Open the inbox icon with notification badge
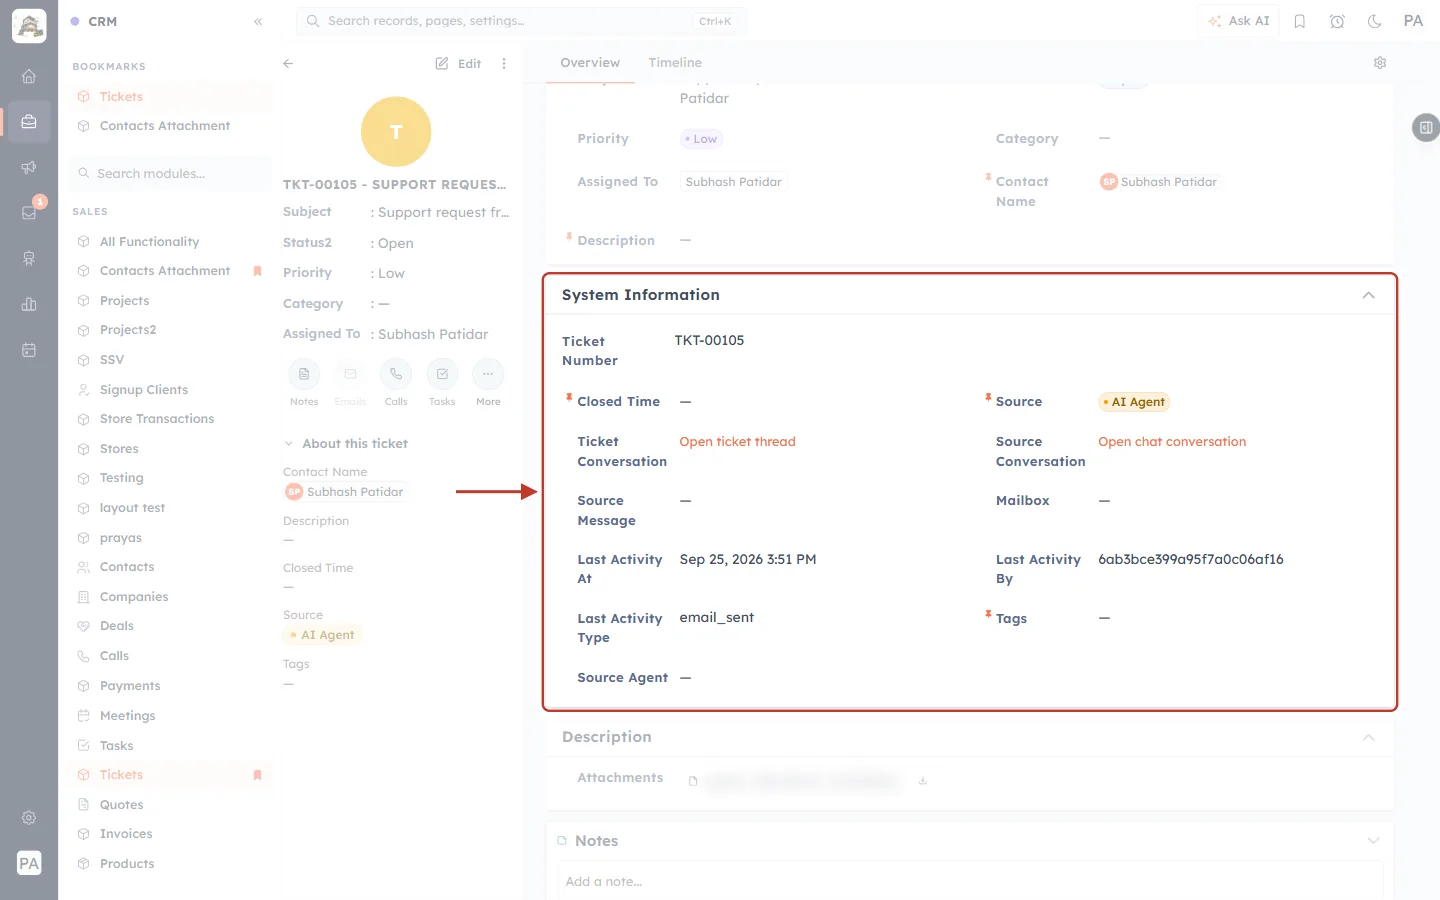This screenshot has width=1440, height=900. tap(29, 212)
